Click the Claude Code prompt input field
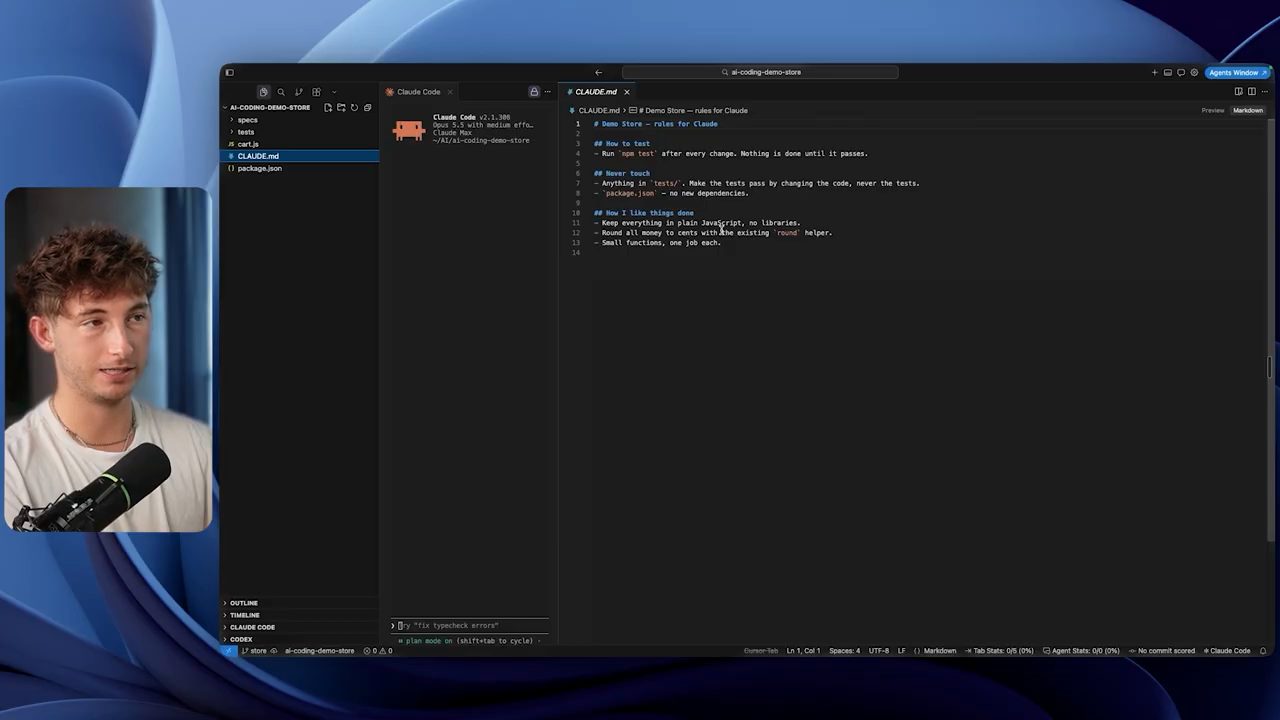This screenshot has height=720, width=1280. coord(470,625)
